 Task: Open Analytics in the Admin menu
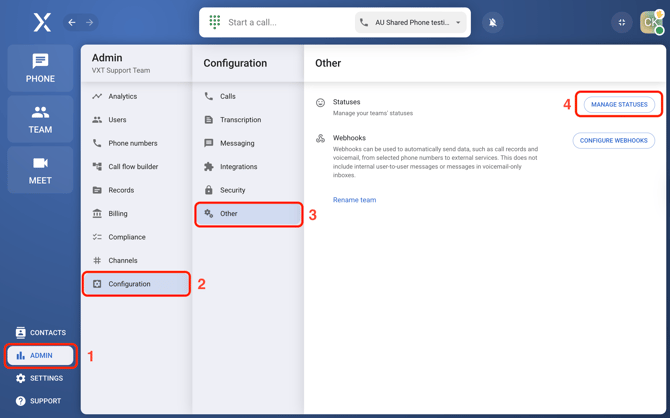pyautogui.click(x=136, y=96)
